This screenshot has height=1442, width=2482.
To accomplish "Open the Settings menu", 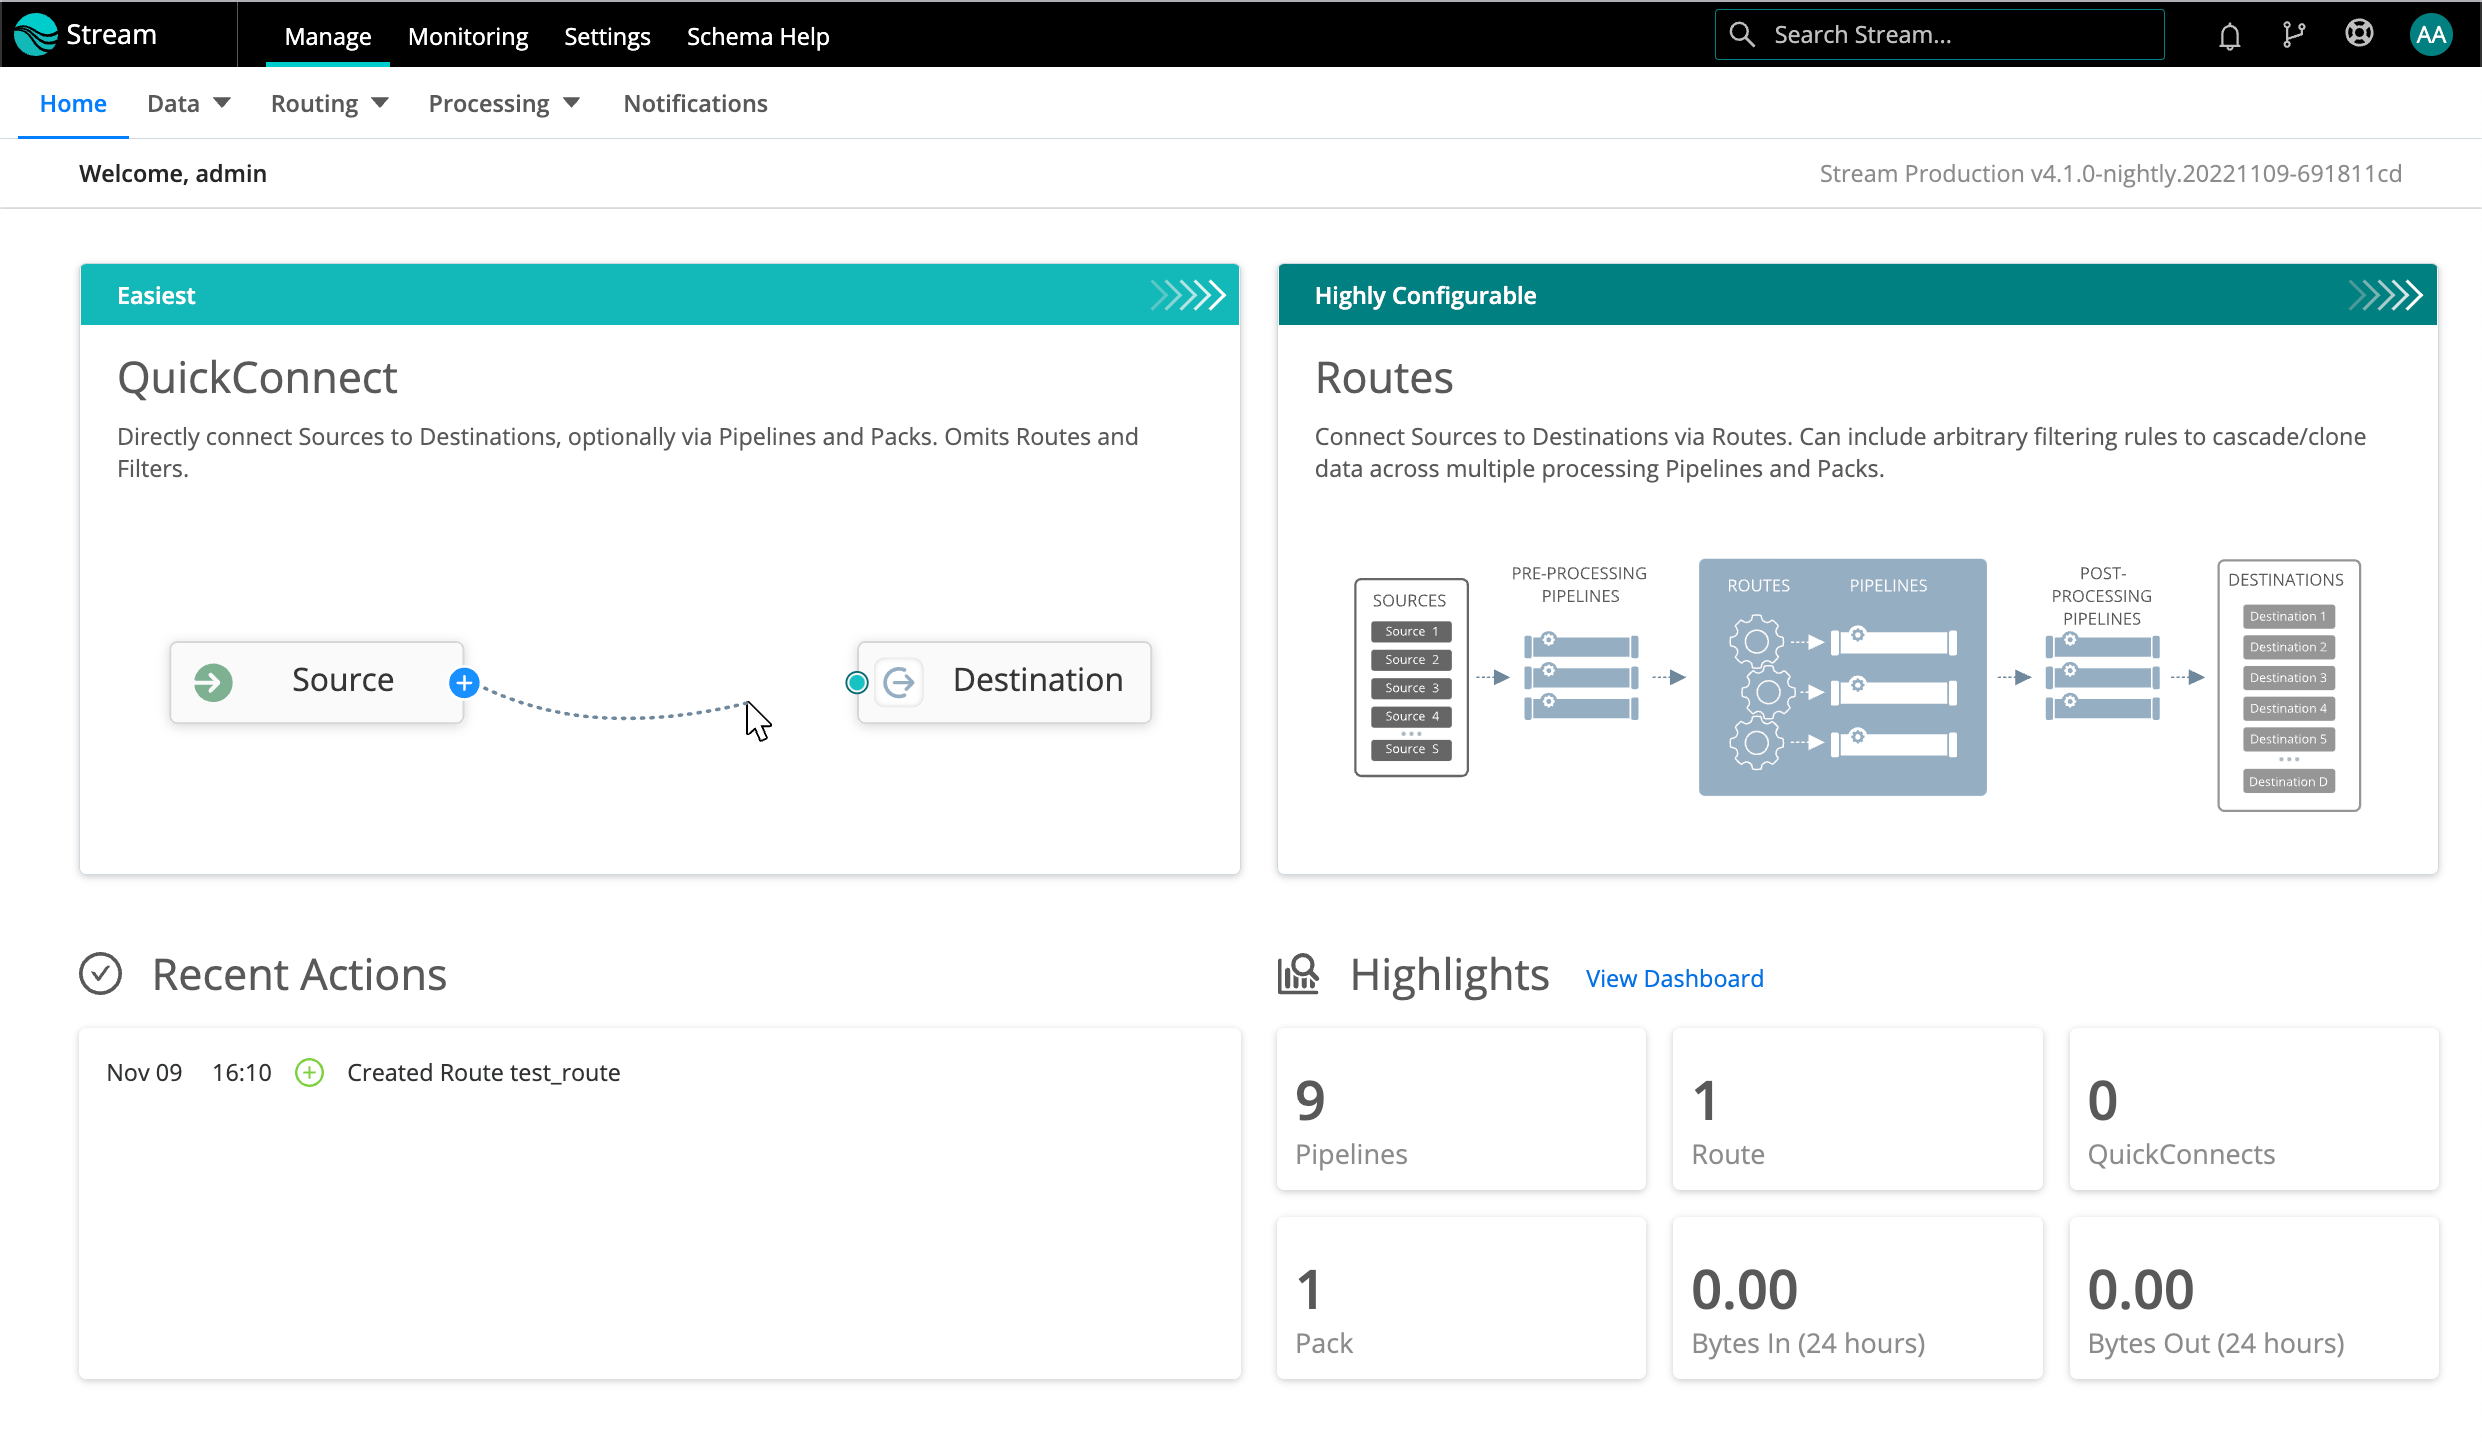I will 607,35.
